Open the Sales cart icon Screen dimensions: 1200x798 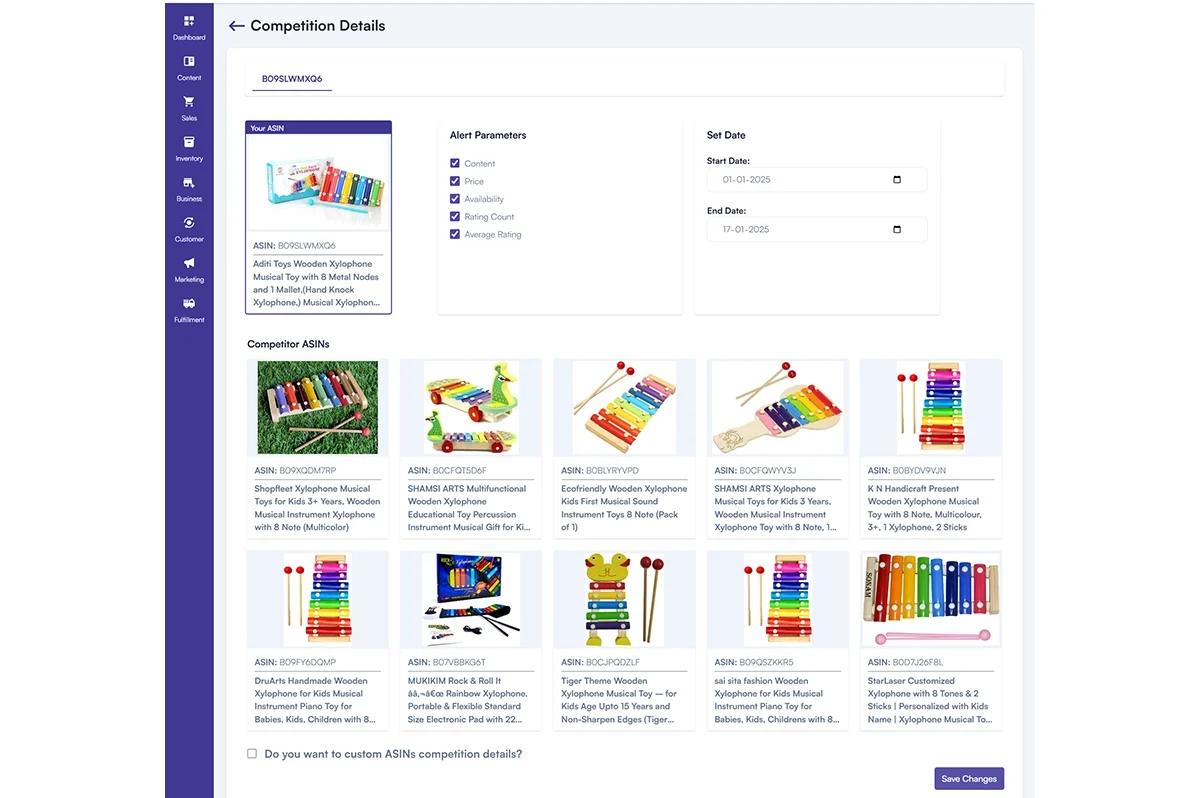pyautogui.click(x=189, y=102)
